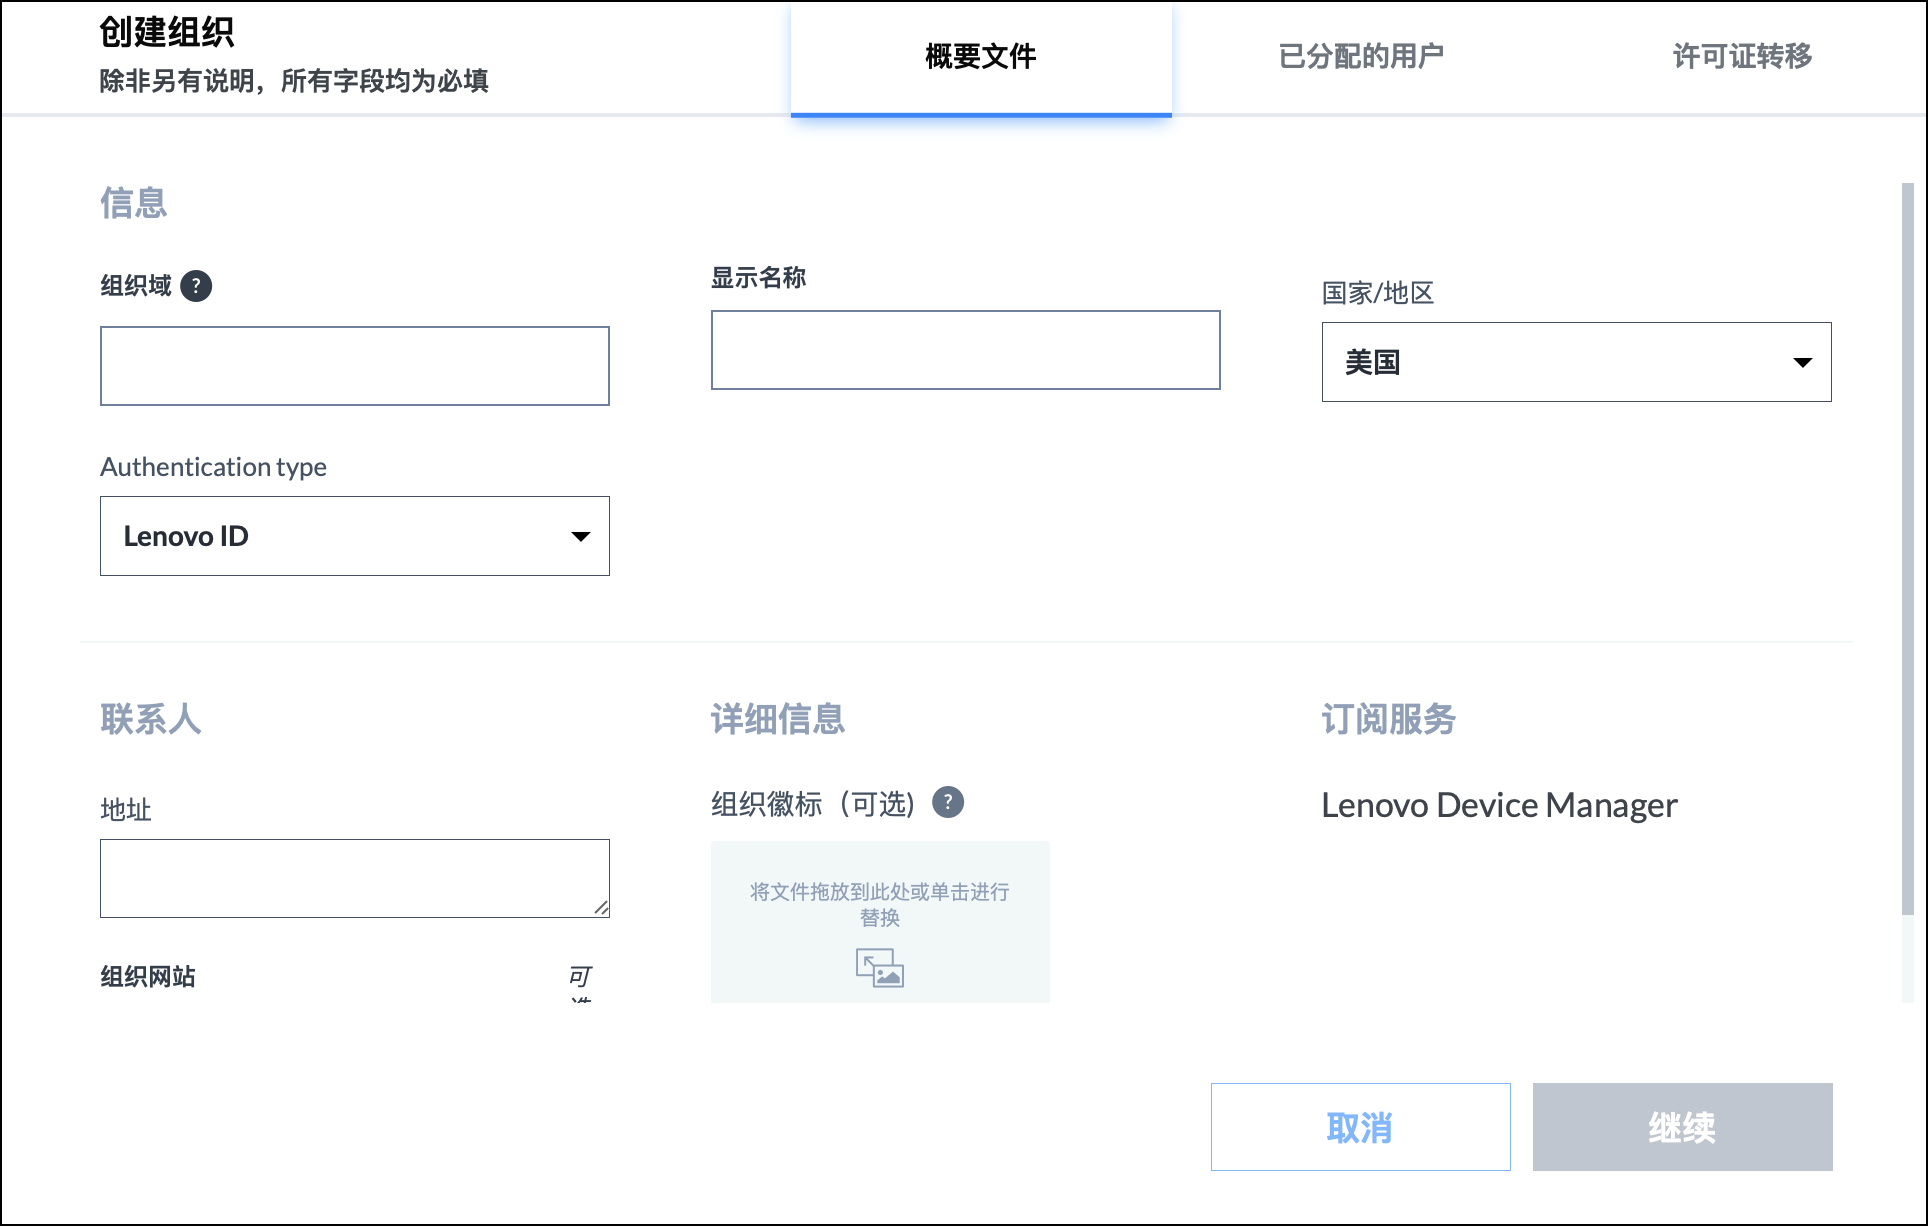Image resolution: width=1928 pixels, height=1226 pixels.
Task: Select Lenovo Device Manager subscription entry
Action: [x=1498, y=805]
